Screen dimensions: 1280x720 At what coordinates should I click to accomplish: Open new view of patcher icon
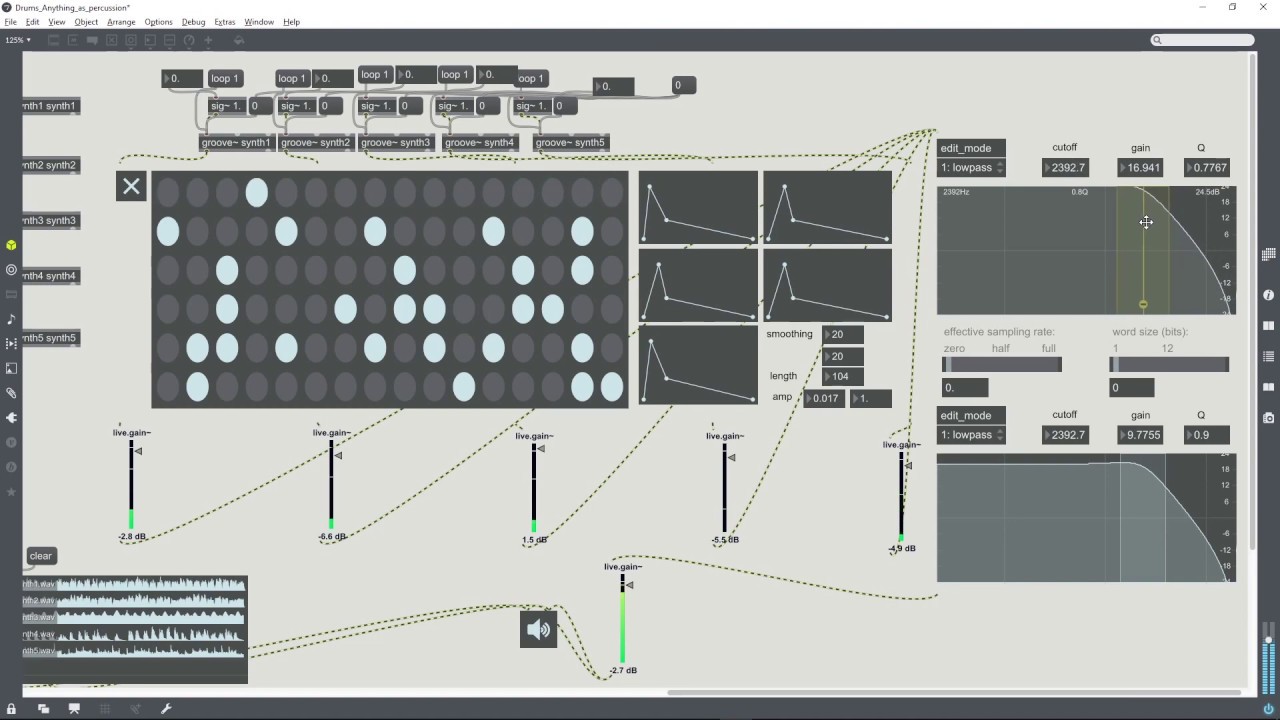point(43,708)
